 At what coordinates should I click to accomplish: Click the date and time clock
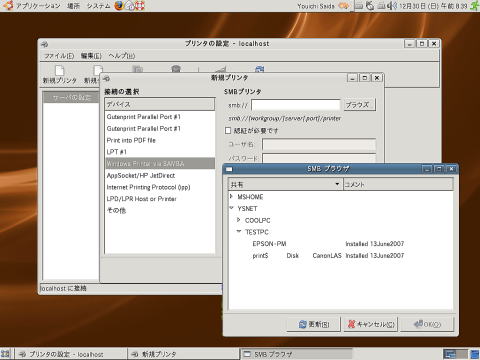tap(433, 6)
